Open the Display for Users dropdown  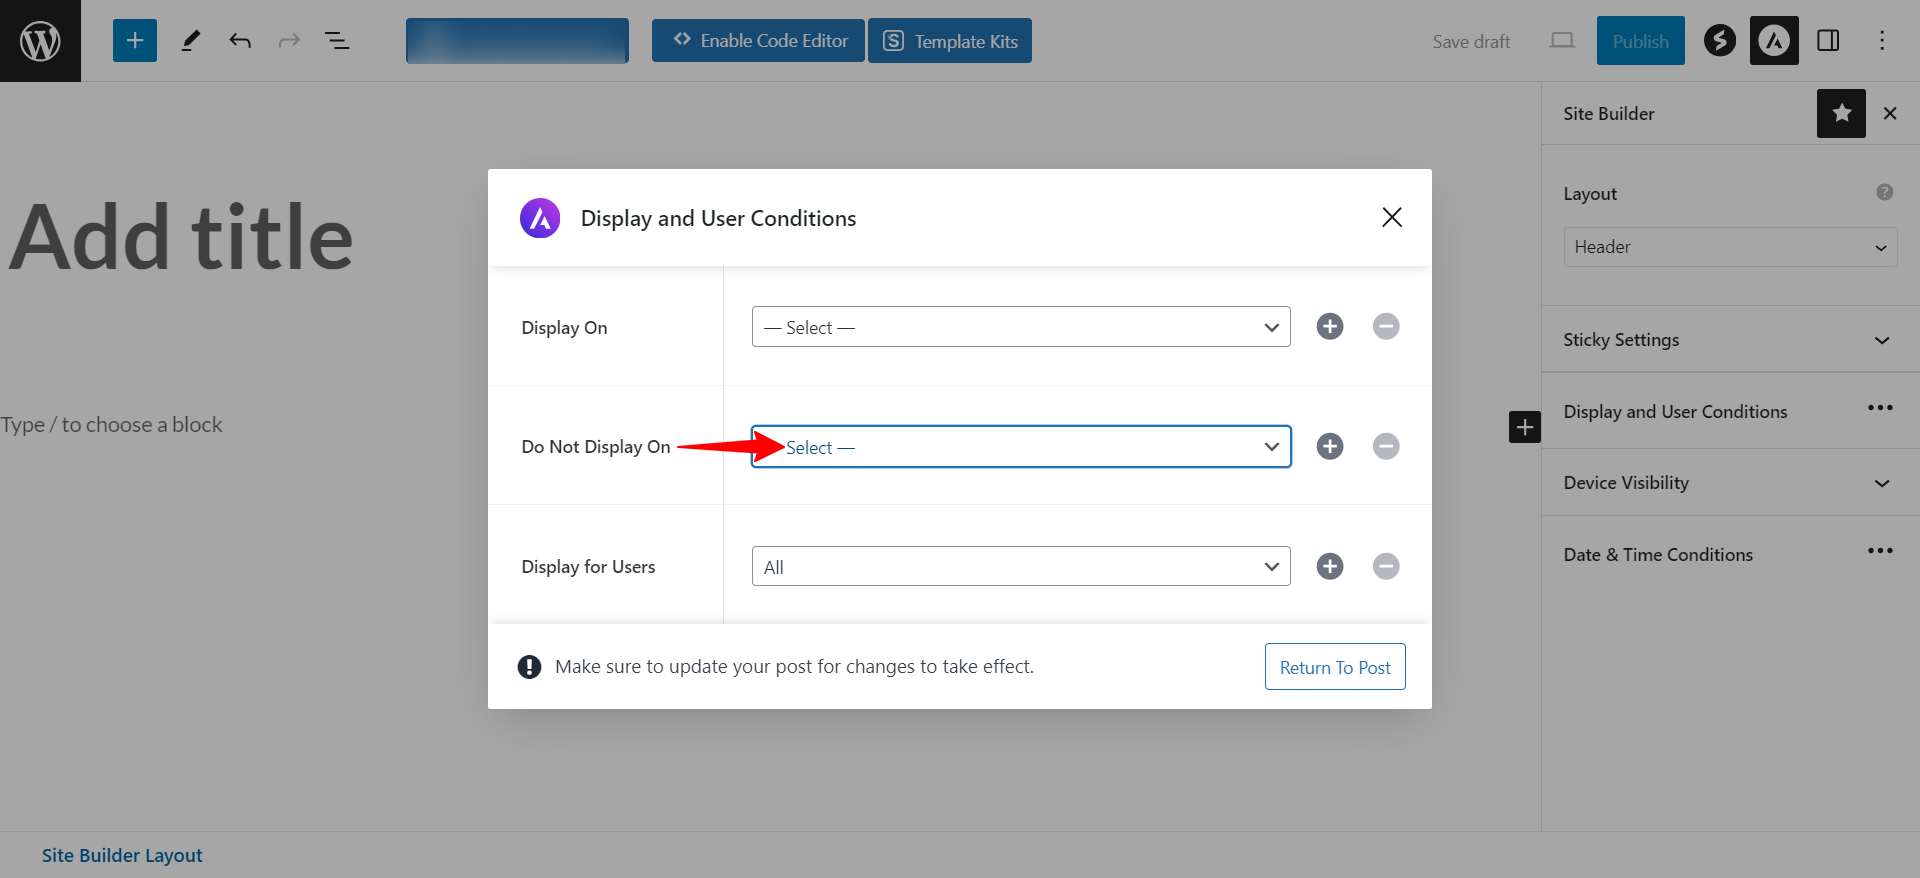coord(1020,567)
